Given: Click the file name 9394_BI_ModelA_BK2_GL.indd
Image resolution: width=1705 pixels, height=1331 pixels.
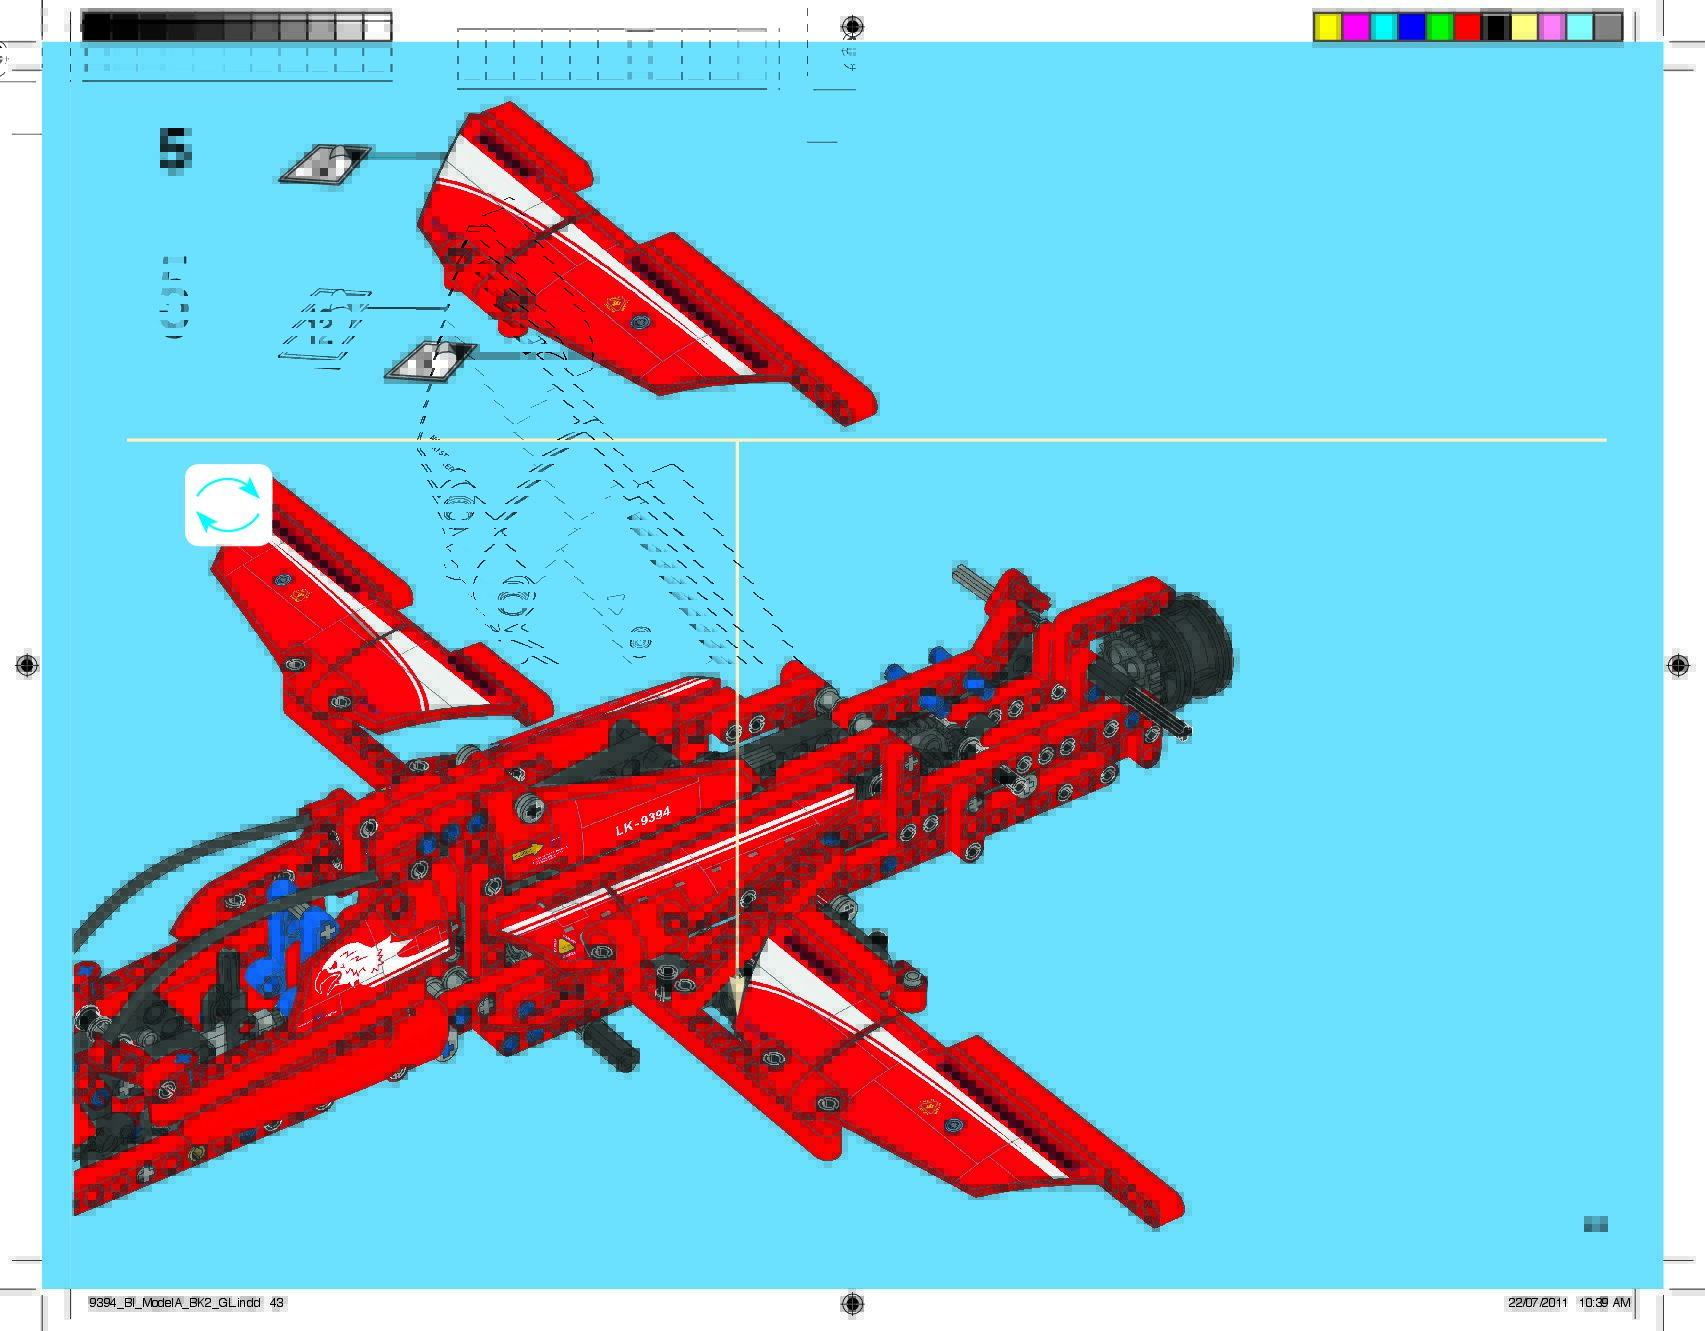Looking at the screenshot, I should tap(175, 1303).
